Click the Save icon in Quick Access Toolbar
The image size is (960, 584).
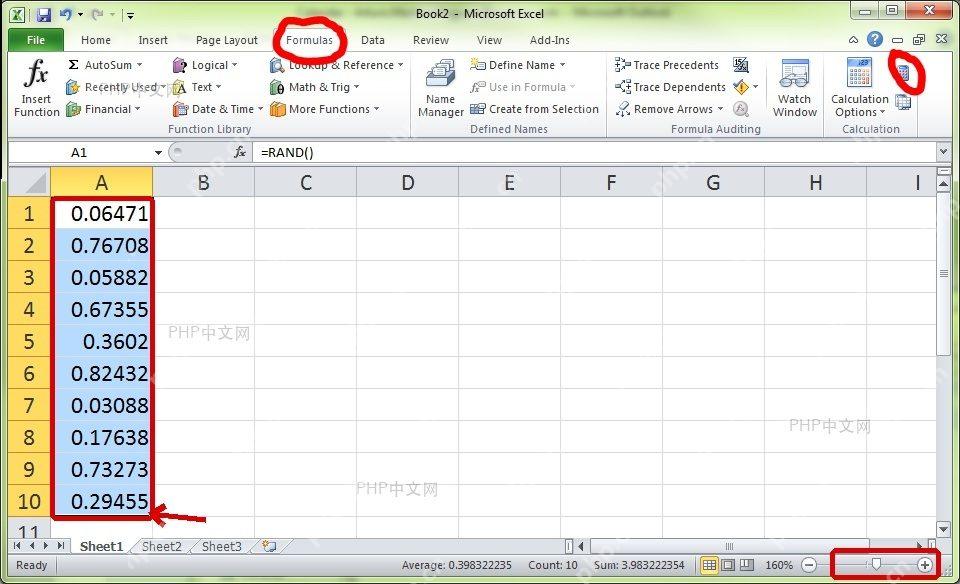(43, 14)
